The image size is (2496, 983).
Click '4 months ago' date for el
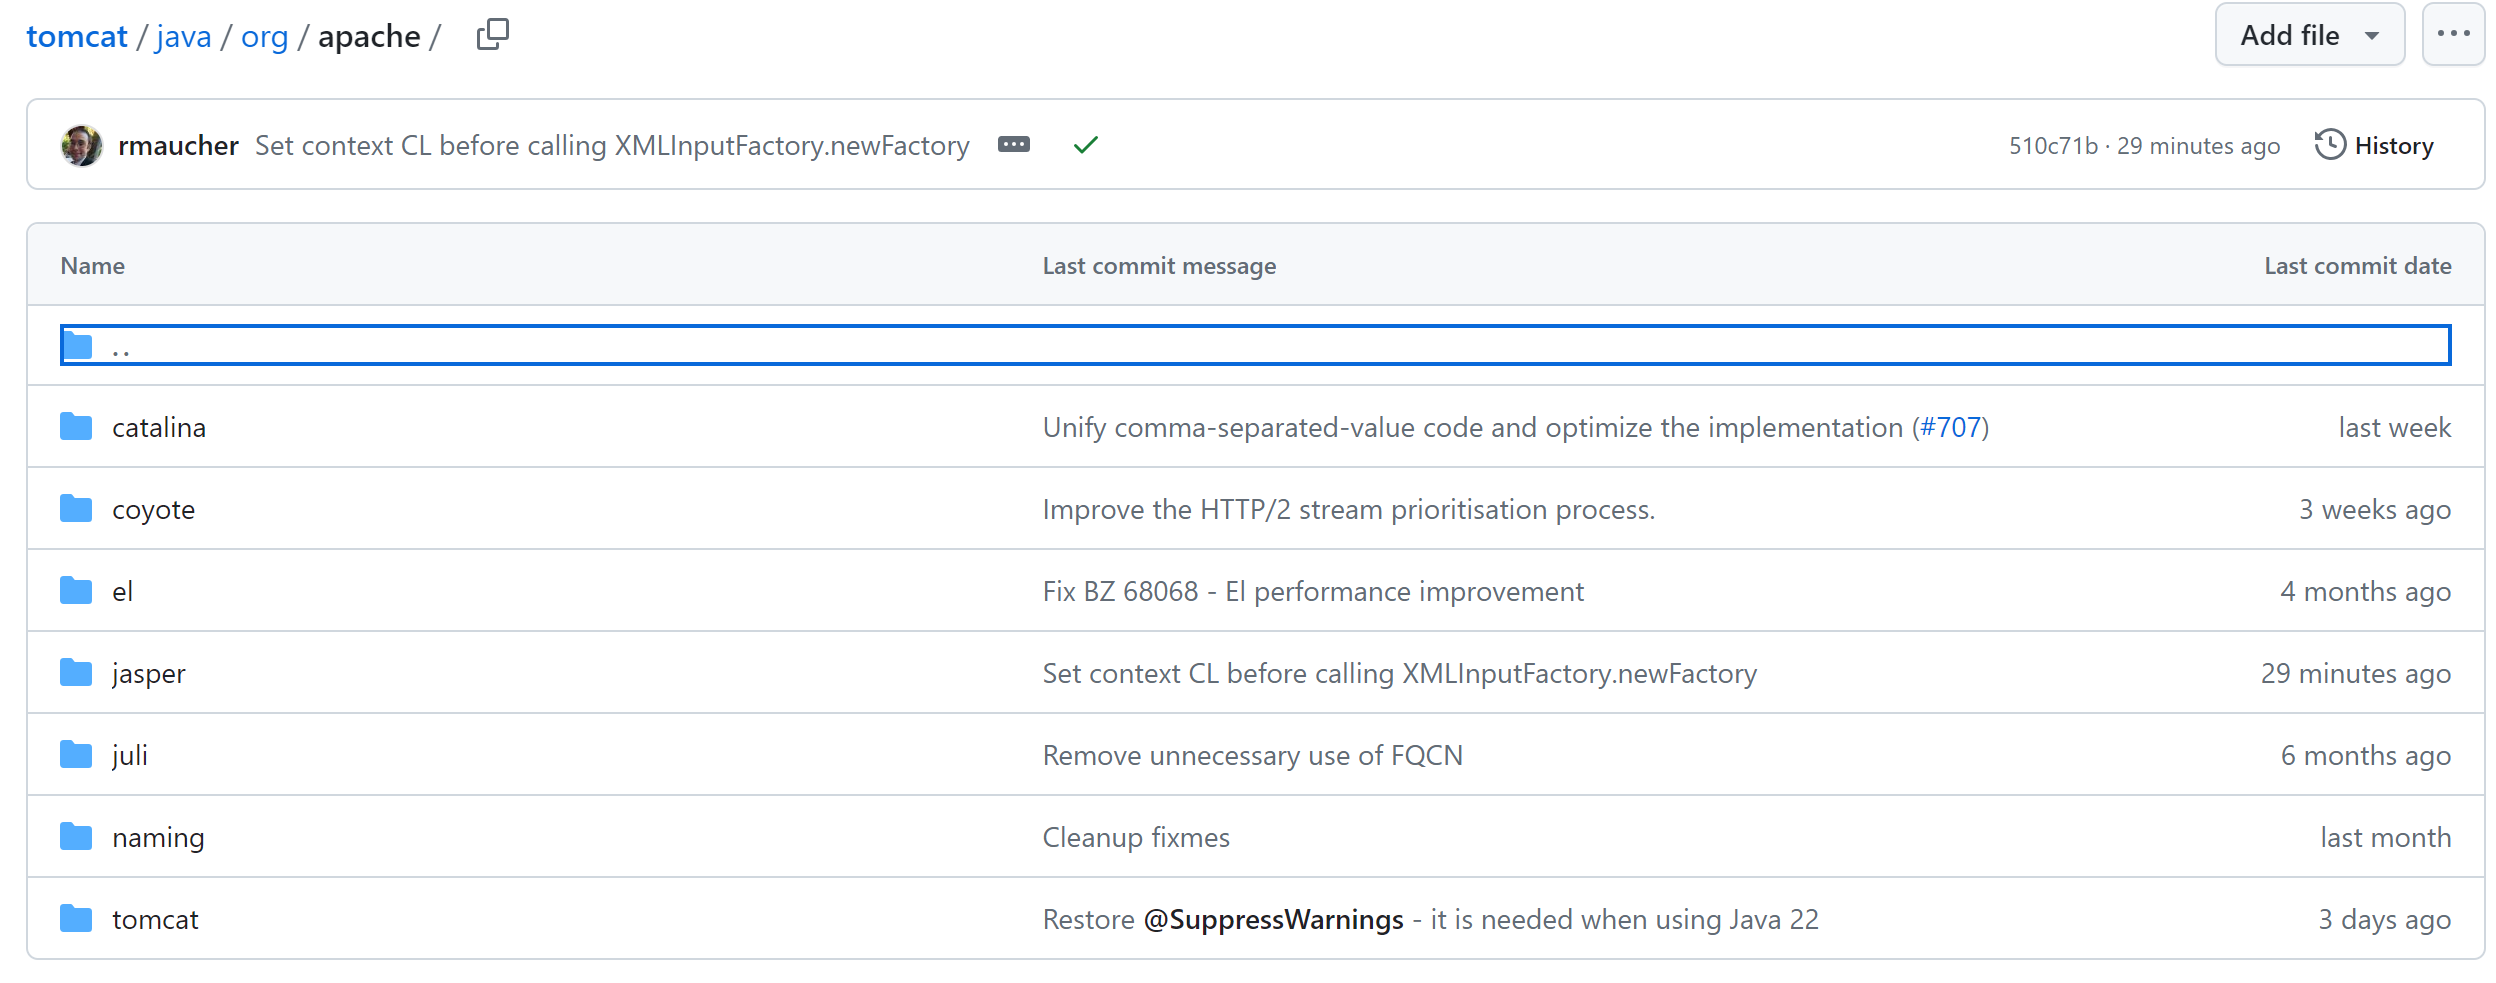2365,592
